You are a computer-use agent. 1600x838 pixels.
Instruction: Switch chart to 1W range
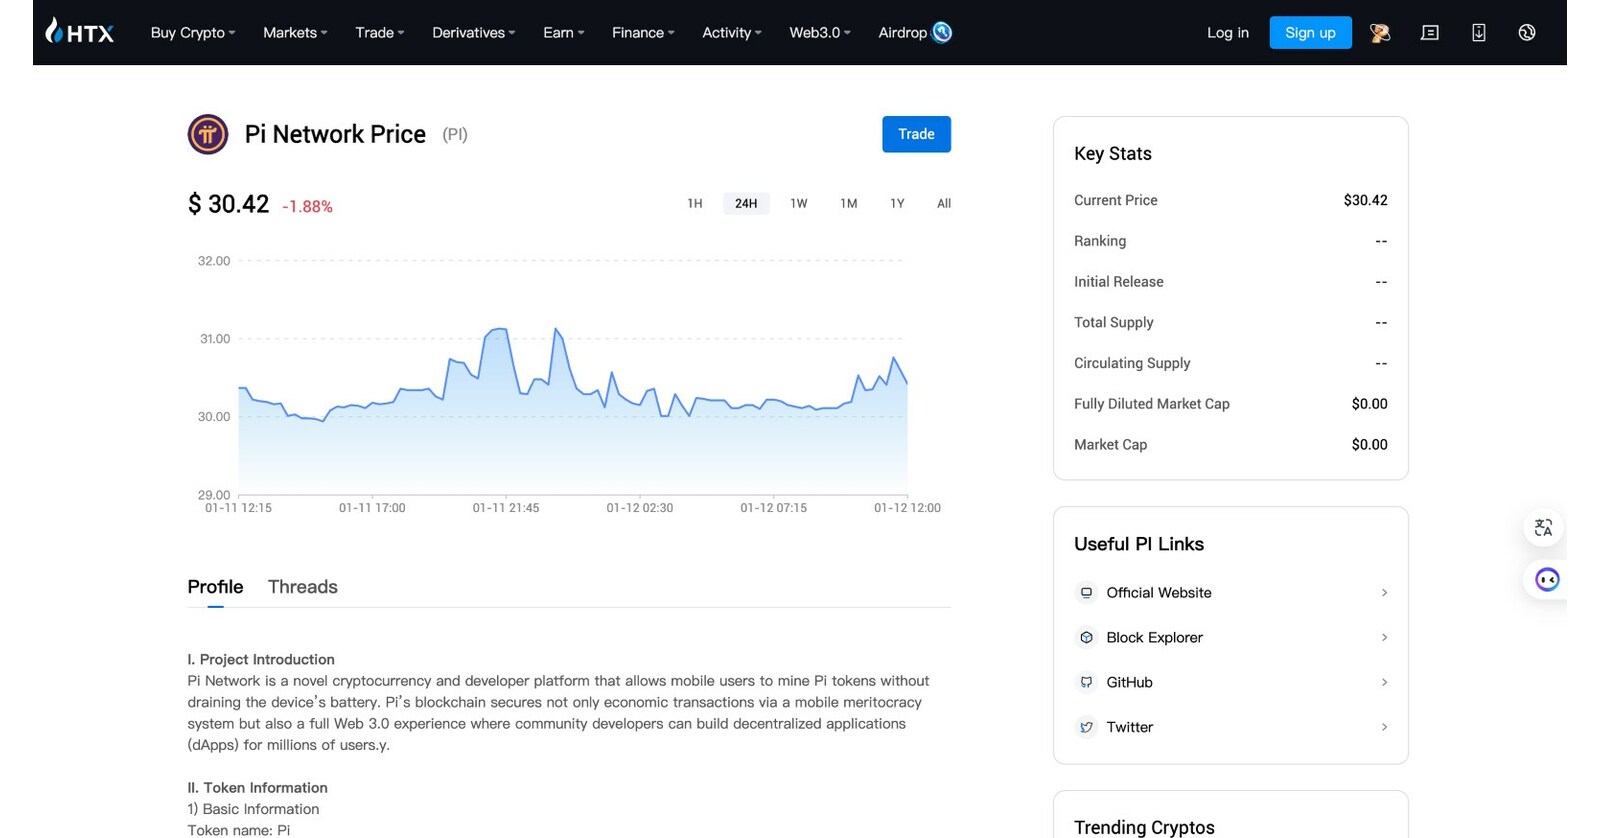pyautogui.click(x=799, y=203)
